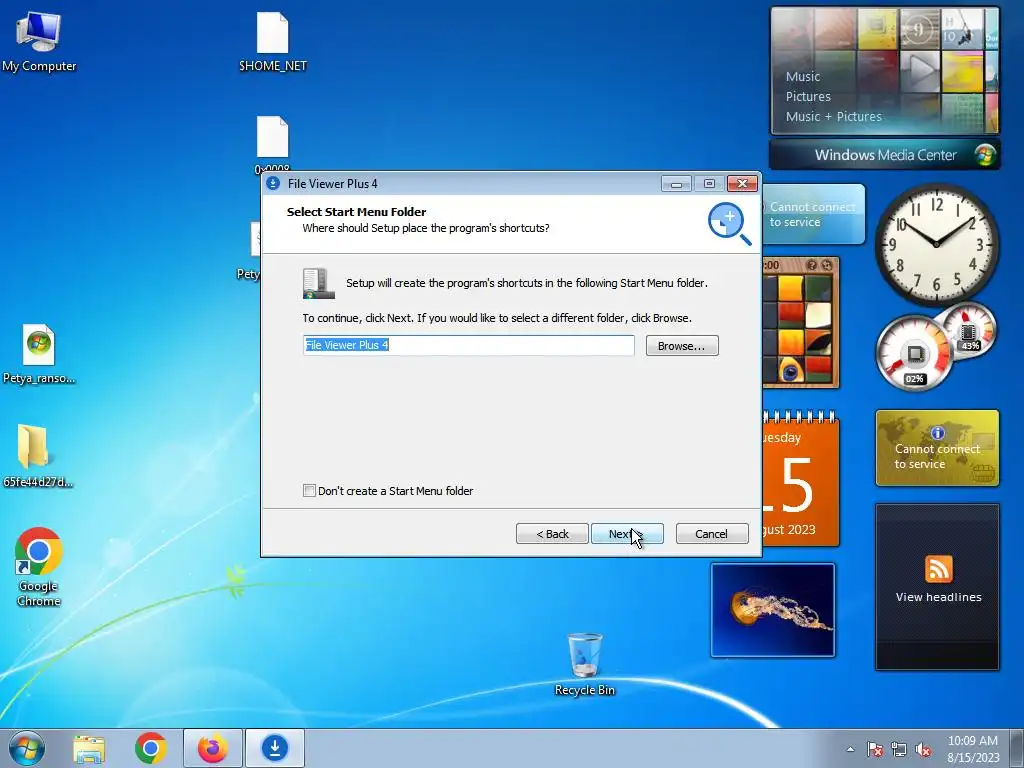Click the installer title bar download icon
Screen dimensions: 1024x768
[x=273, y=184]
